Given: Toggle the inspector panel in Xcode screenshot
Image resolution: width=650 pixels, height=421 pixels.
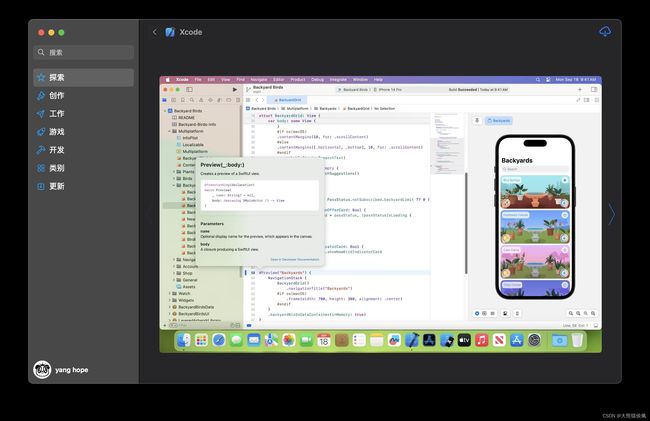Looking at the screenshot, I should (594, 90).
